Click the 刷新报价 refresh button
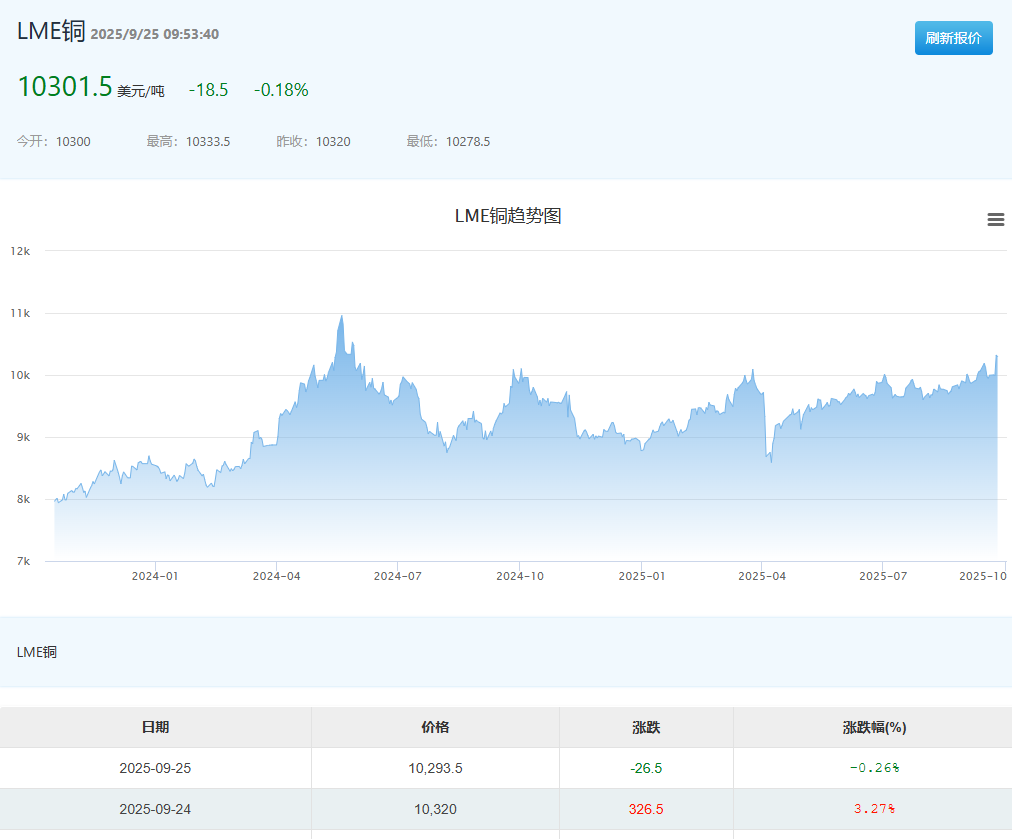 click(953, 37)
